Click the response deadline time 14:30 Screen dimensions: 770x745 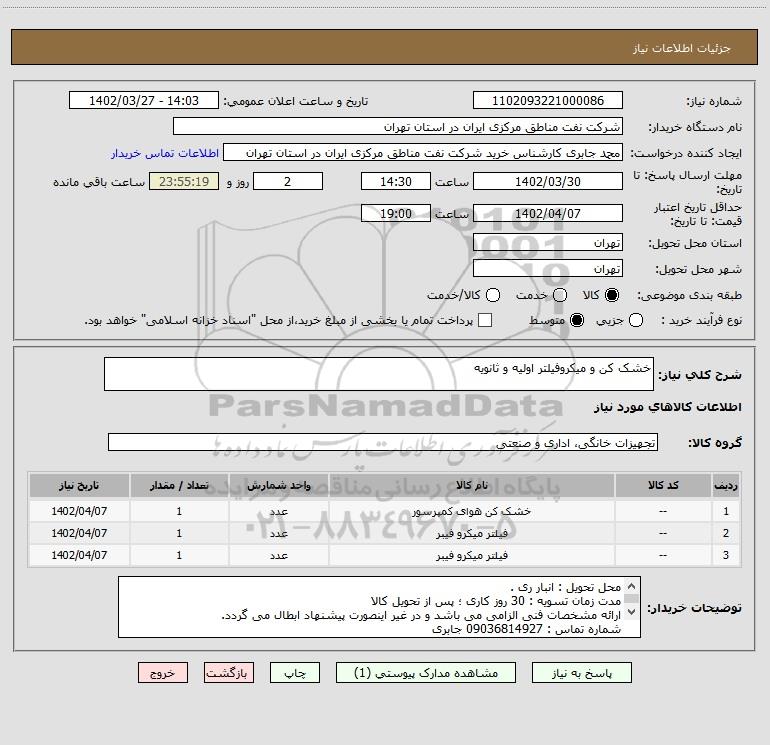pyautogui.click(x=396, y=182)
